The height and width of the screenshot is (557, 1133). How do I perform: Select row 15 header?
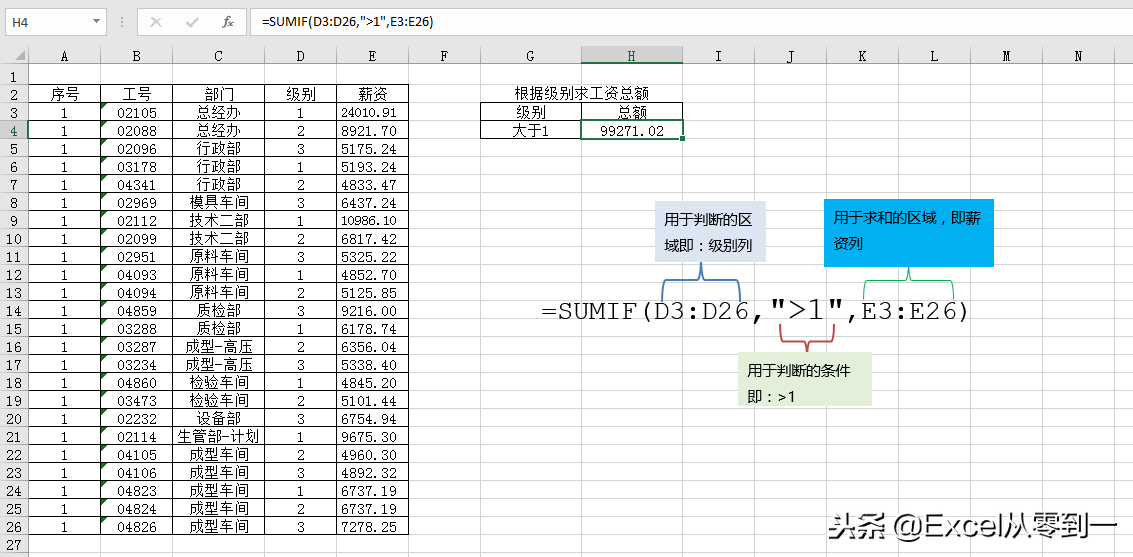pos(14,328)
